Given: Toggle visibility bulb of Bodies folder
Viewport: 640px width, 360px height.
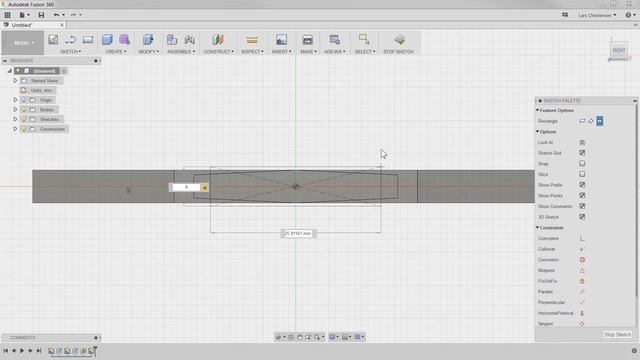Looking at the screenshot, I should point(24,110).
